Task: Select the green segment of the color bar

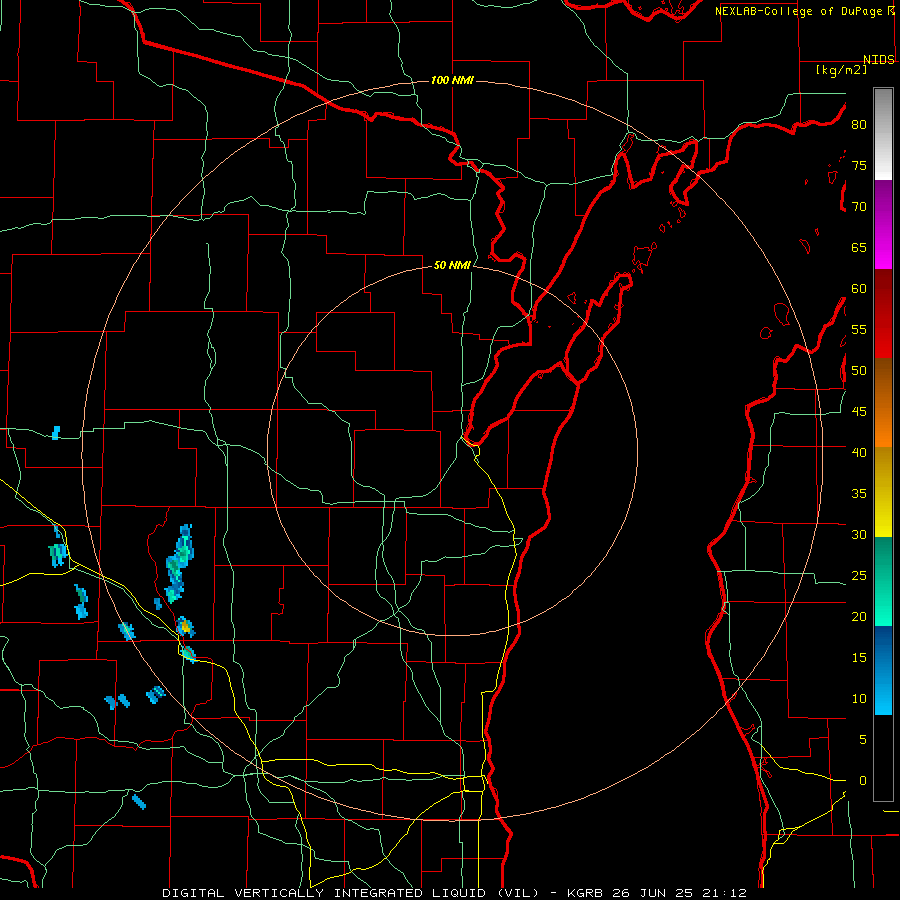Action: (883, 581)
